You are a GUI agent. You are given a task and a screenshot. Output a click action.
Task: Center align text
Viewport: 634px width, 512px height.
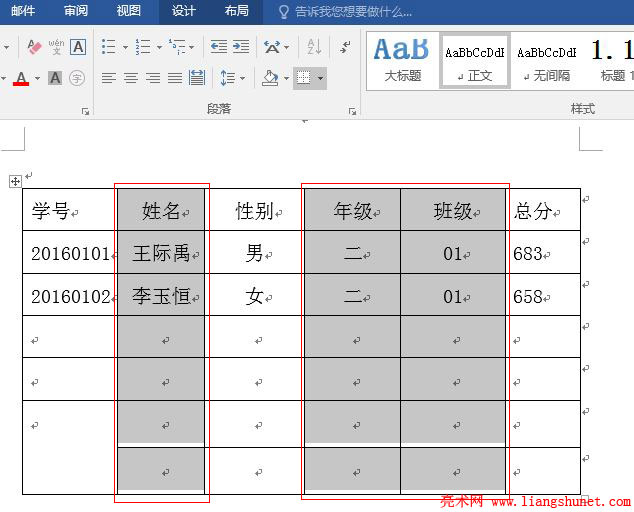click(131, 78)
